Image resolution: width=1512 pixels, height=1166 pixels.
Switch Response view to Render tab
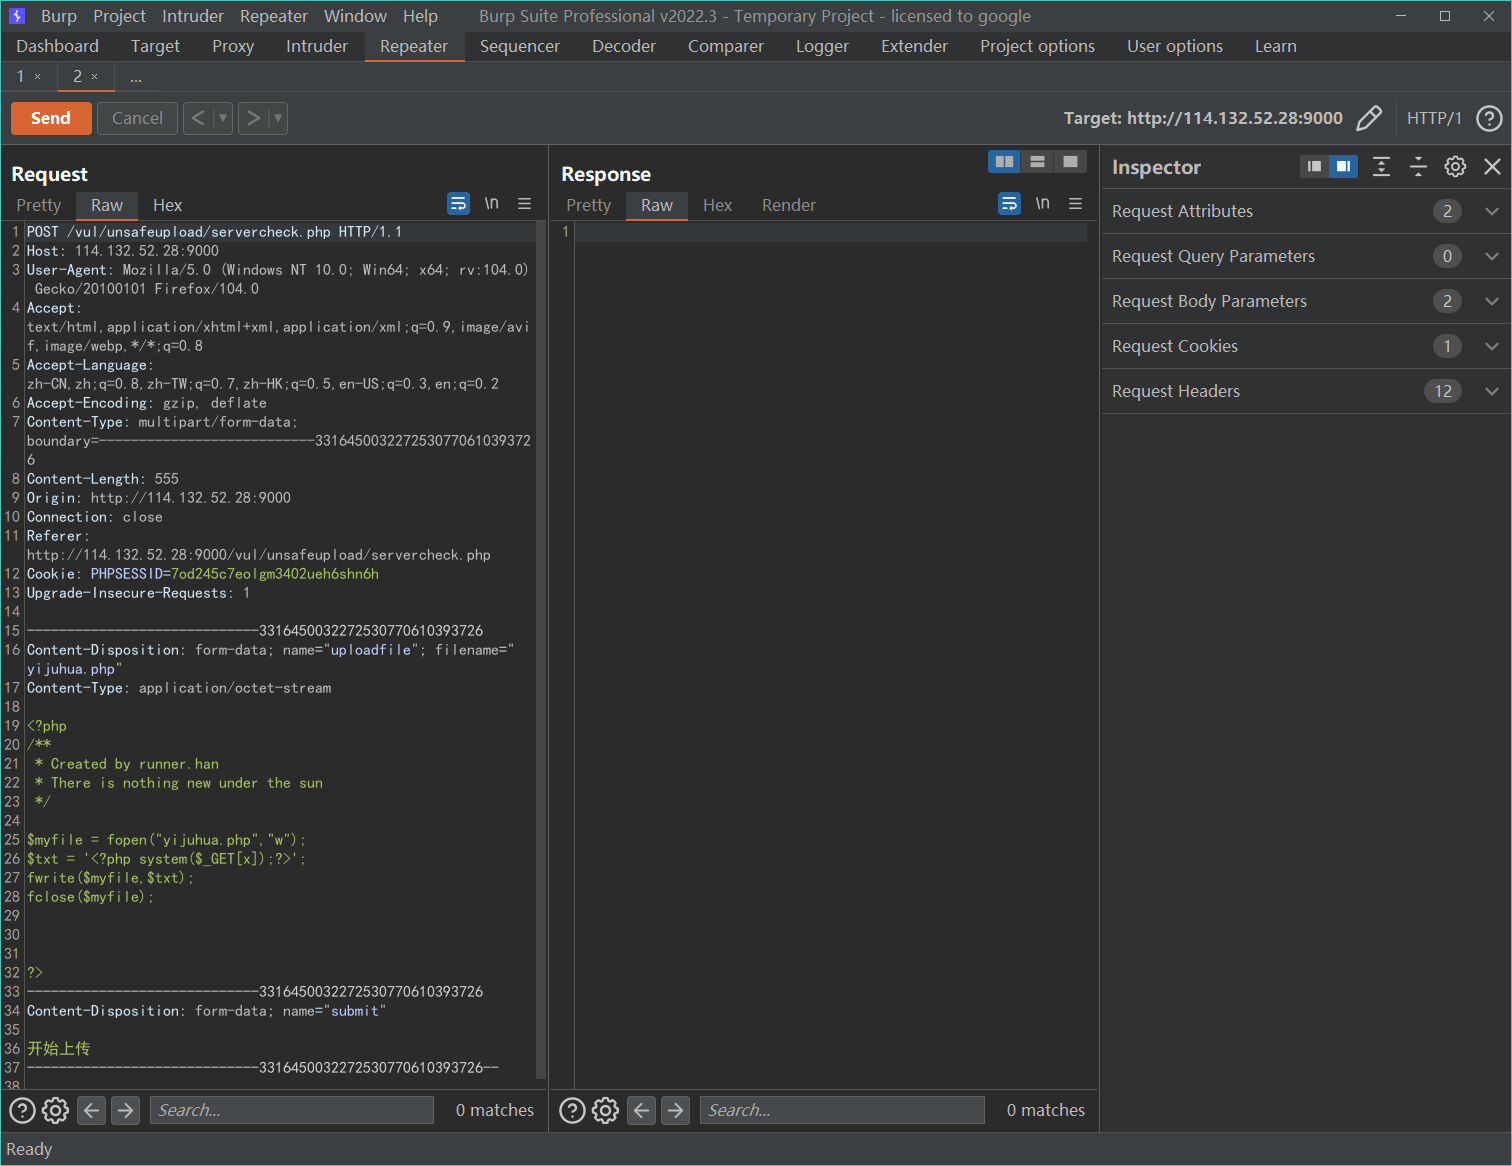pos(789,205)
